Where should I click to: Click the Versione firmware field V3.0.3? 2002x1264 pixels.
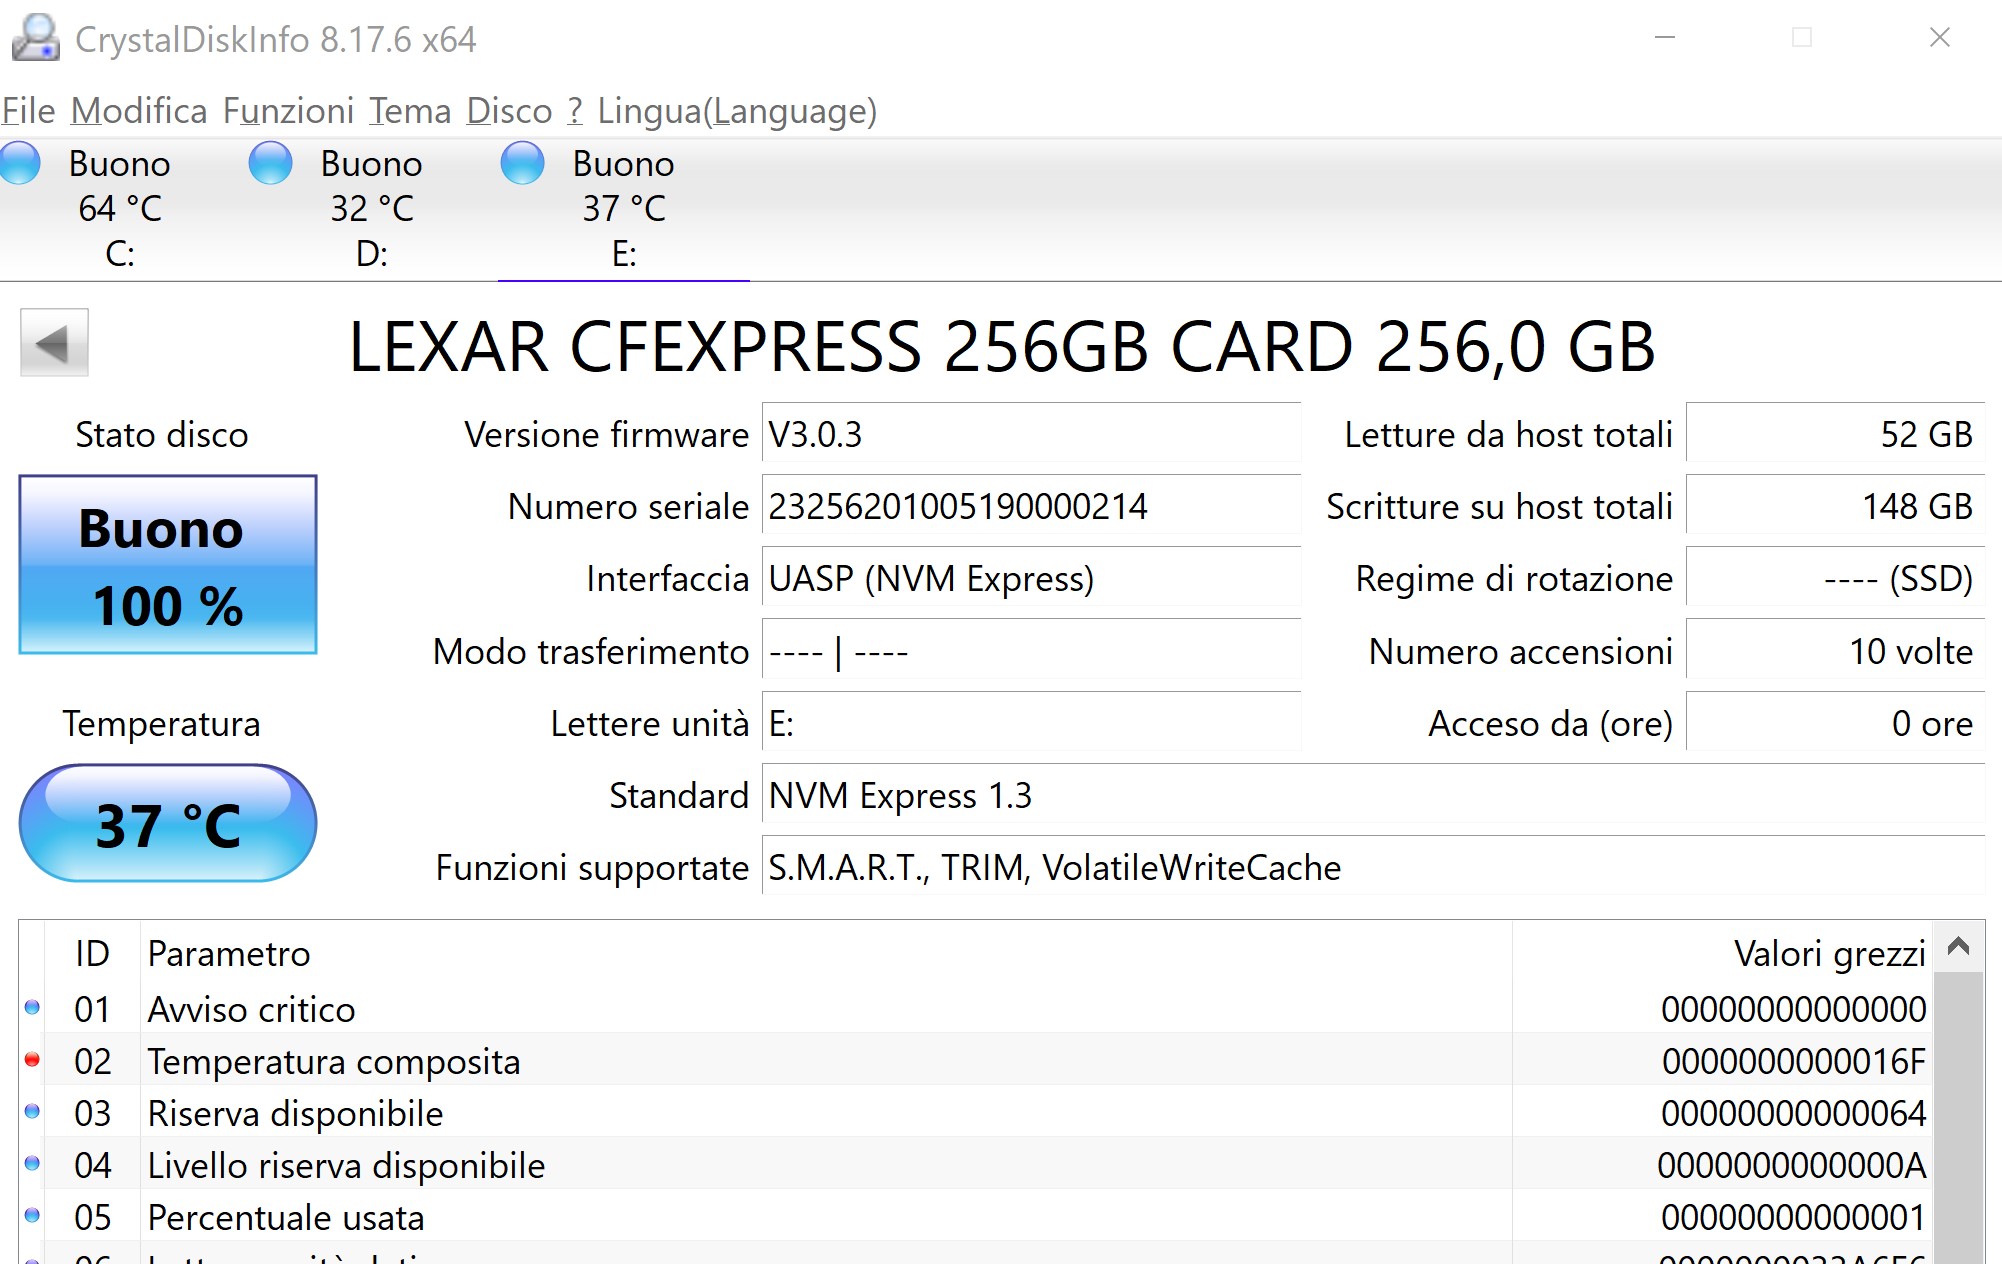click(x=1031, y=433)
